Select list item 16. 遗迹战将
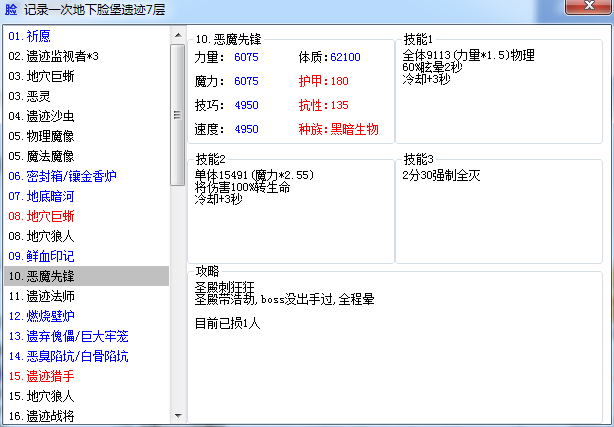Viewport: 614px width, 427px height. point(87,416)
